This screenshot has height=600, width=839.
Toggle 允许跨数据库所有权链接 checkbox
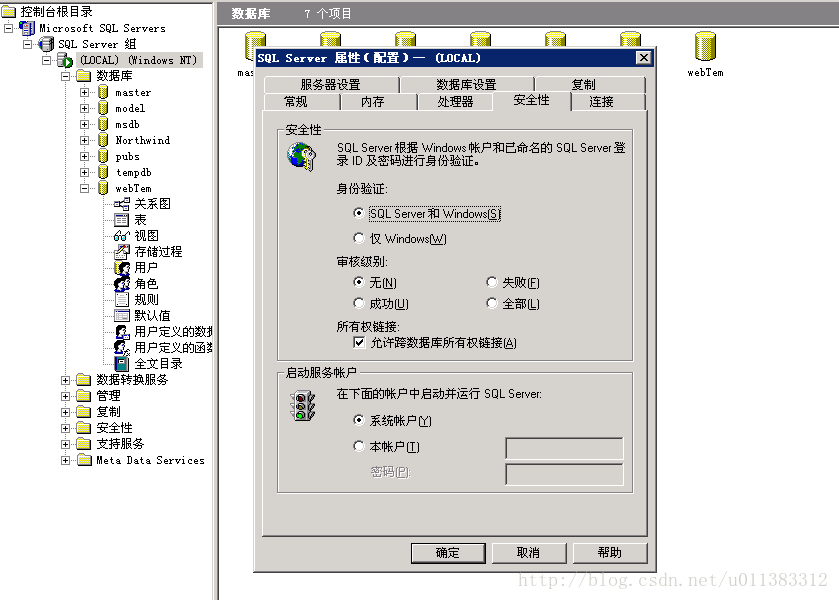point(359,343)
